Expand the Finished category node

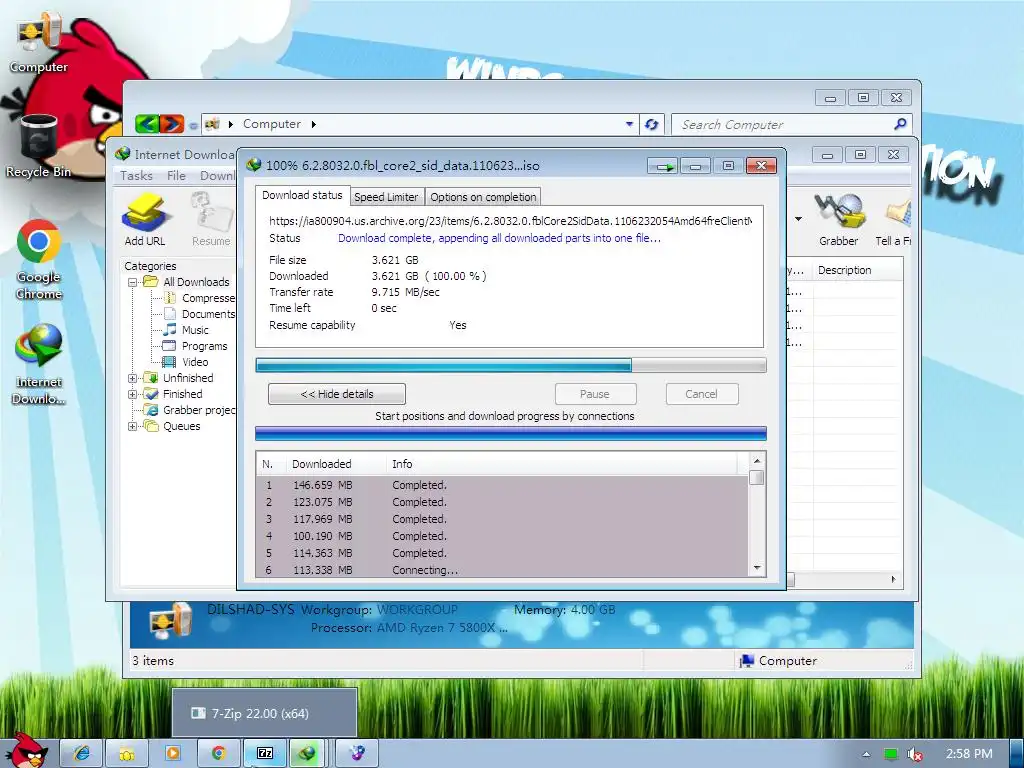(133, 394)
